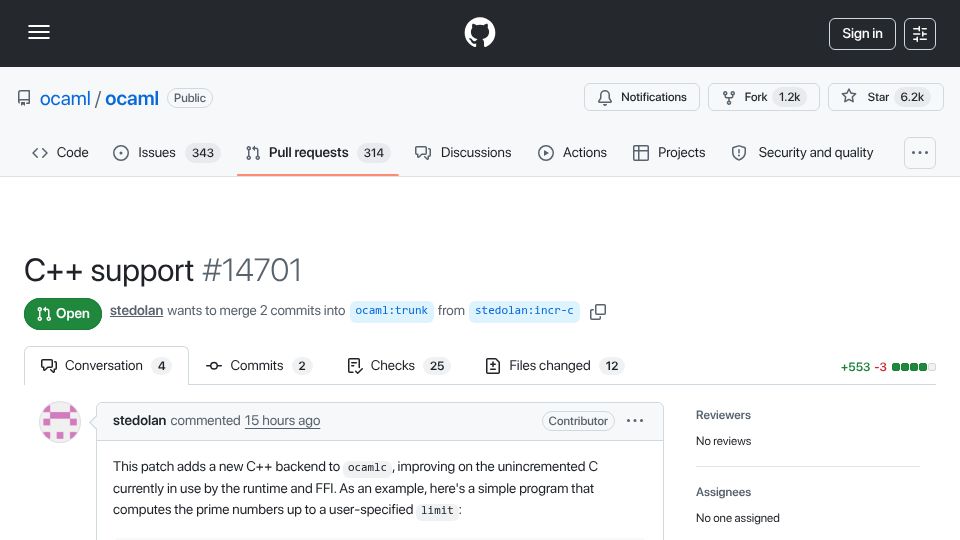Image resolution: width=960 pixels, height=540 pixels.
Task: Open appearance settings sliders icon button
Action: click(x=920, y=34)
